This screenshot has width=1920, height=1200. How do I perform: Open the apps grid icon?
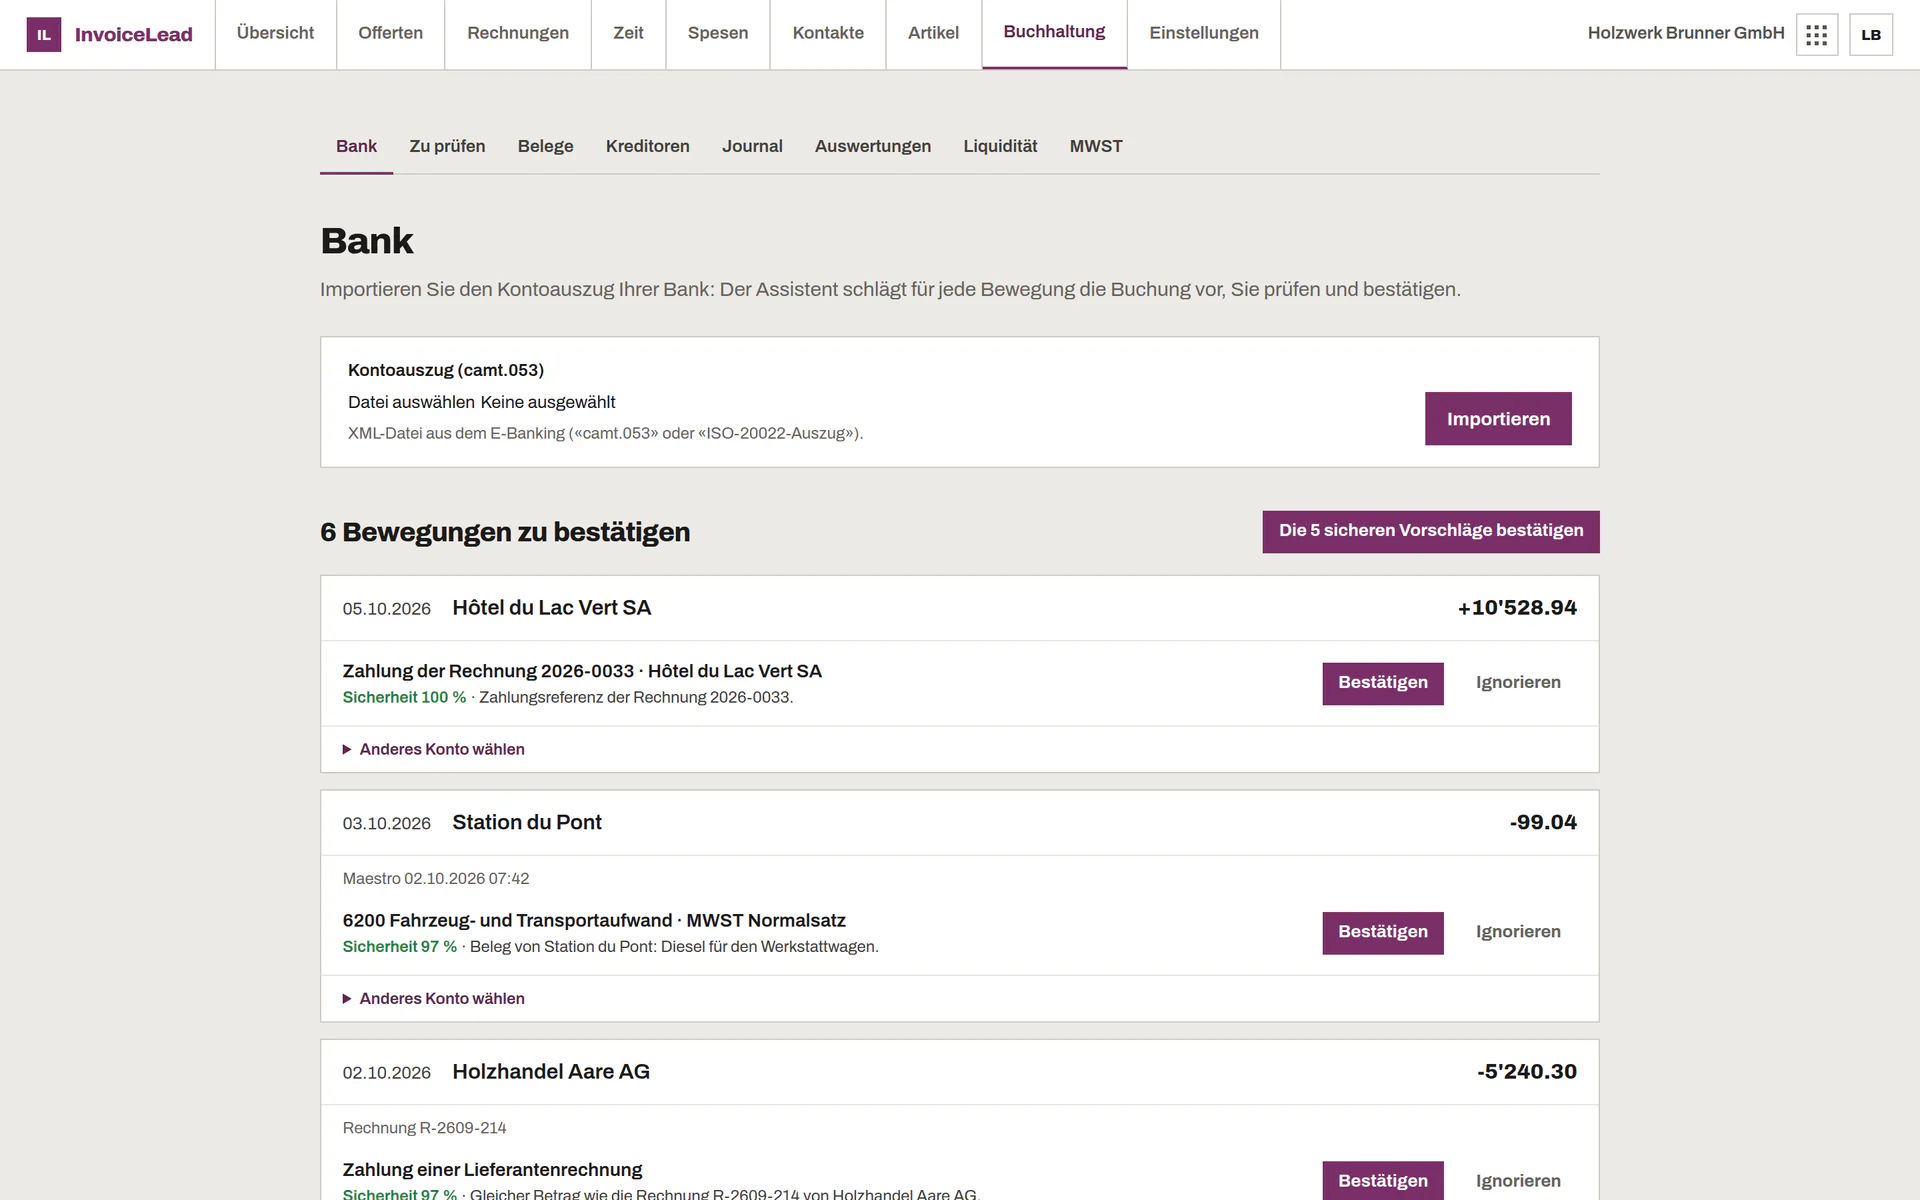pyautogui.click(x=1817, y=35)
